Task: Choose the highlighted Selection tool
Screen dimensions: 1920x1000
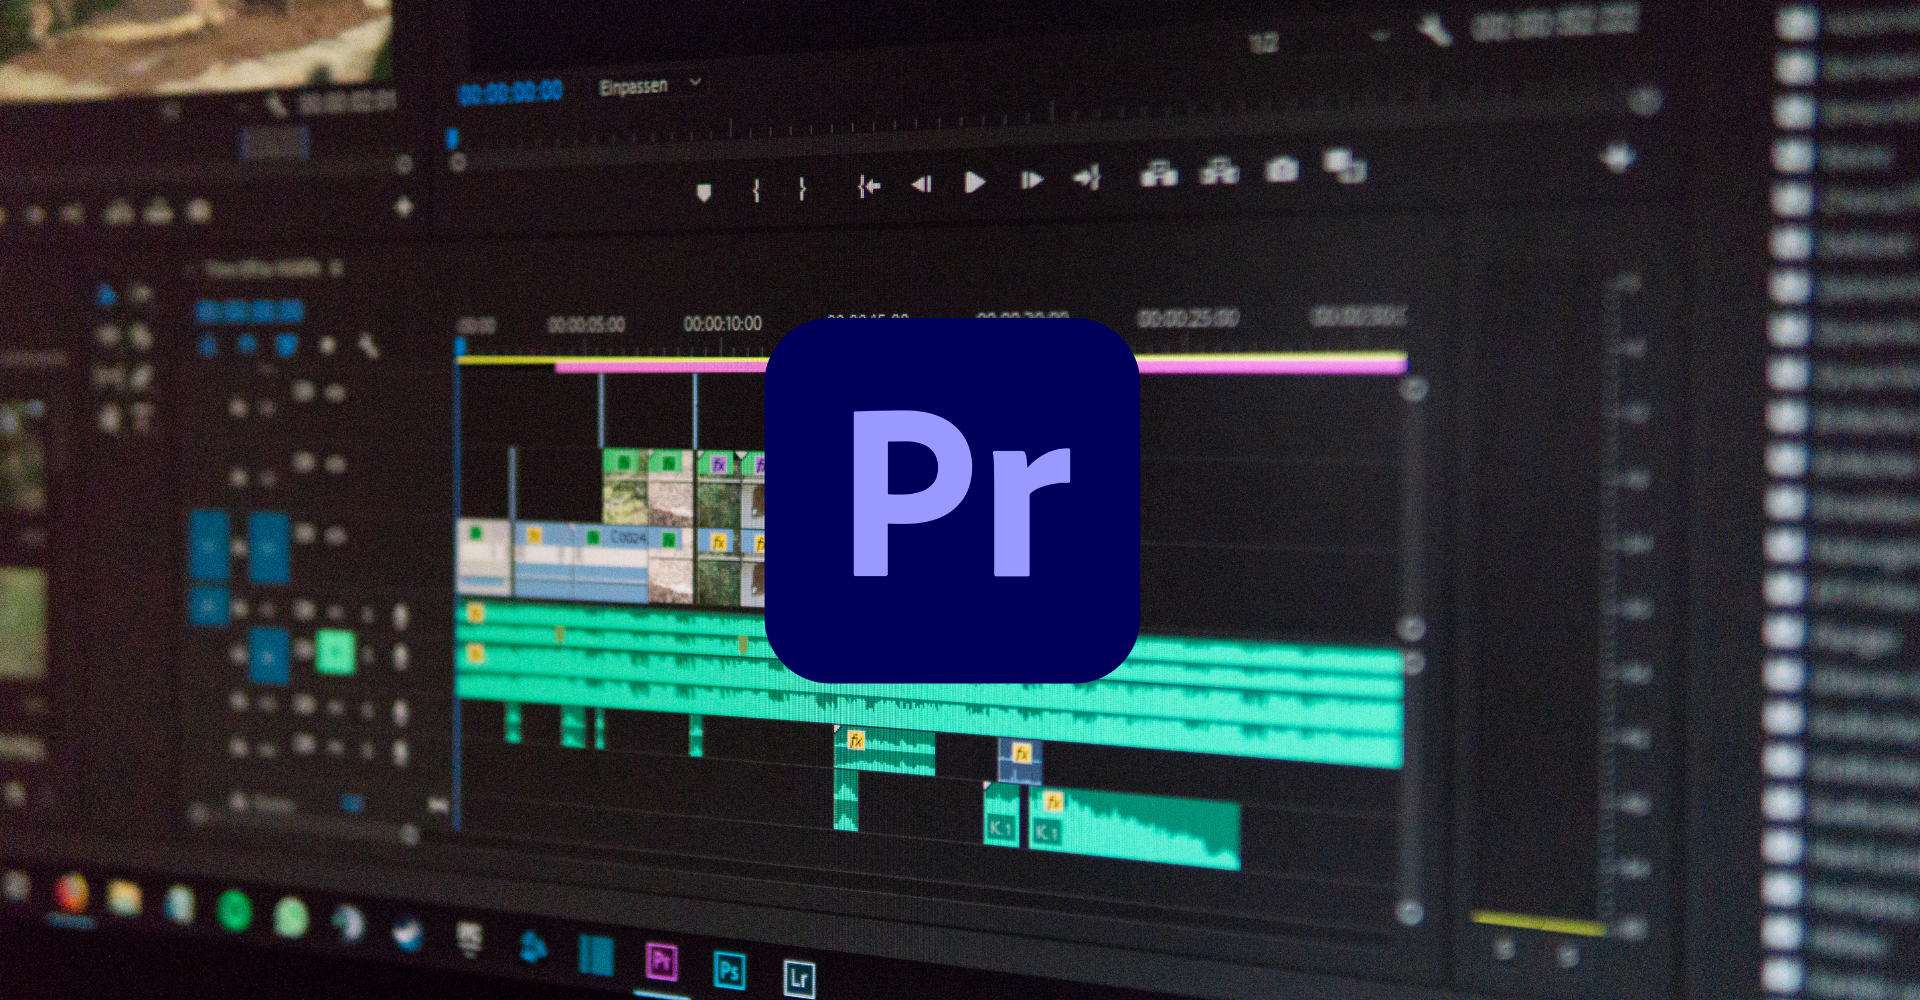Action: [107, 294]
